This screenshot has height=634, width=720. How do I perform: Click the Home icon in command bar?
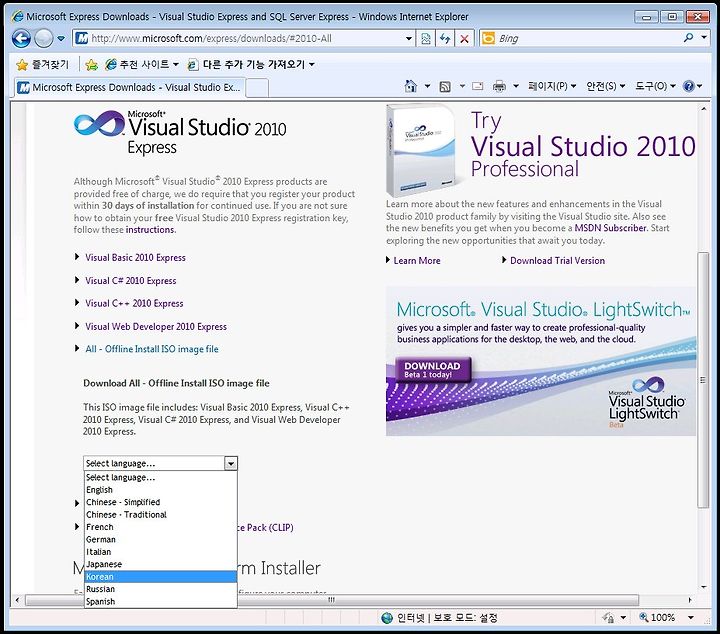tap(411, 86)
